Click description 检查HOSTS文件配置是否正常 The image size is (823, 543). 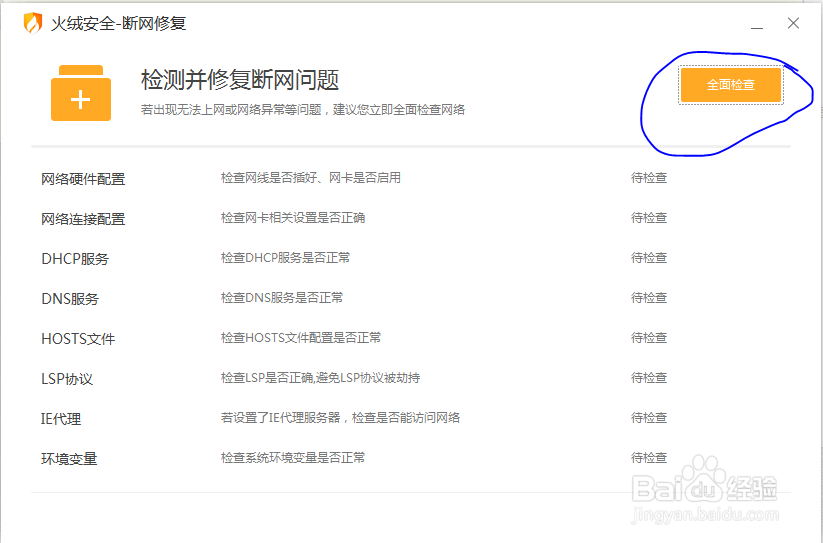[301, 337]
